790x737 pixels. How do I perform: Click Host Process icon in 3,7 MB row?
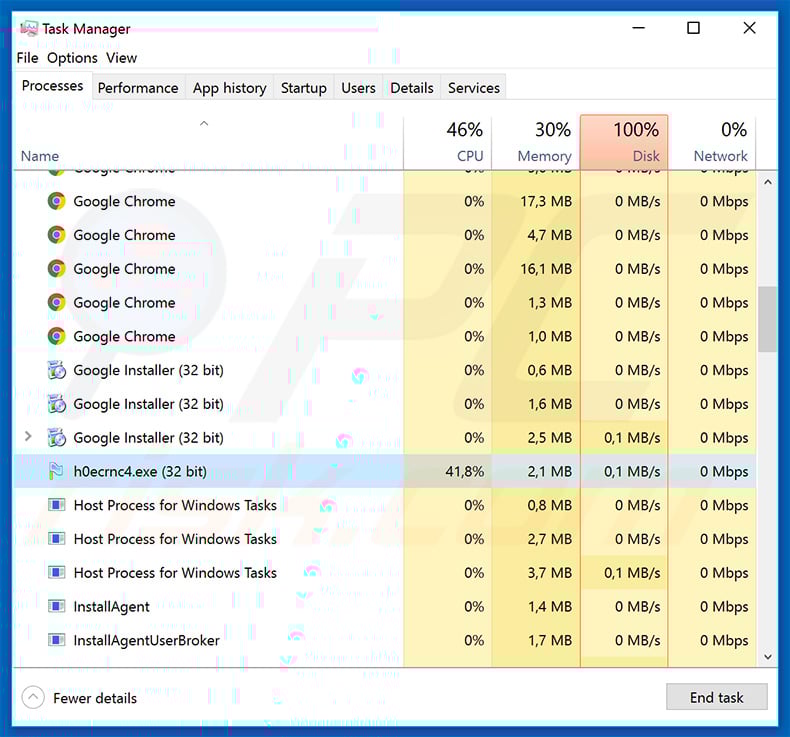point(56,572)
